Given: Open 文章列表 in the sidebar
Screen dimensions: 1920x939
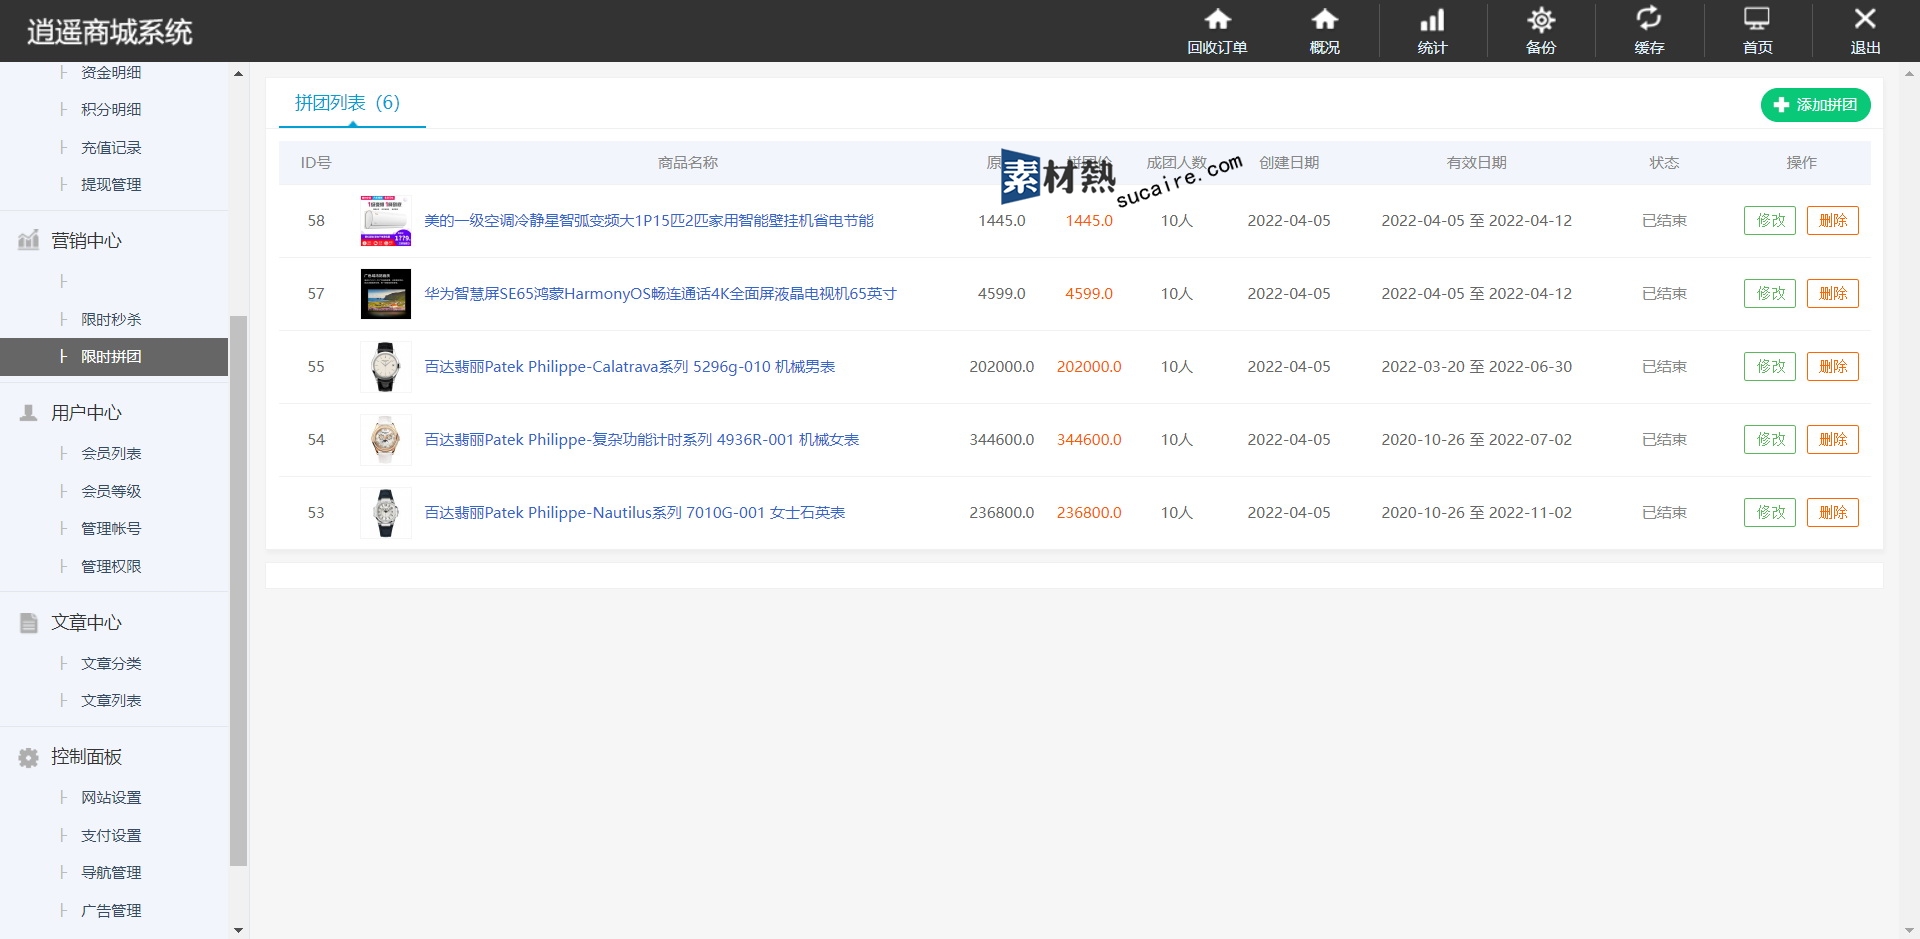Looking at the screenshot, I should click(x=111, y=701).
